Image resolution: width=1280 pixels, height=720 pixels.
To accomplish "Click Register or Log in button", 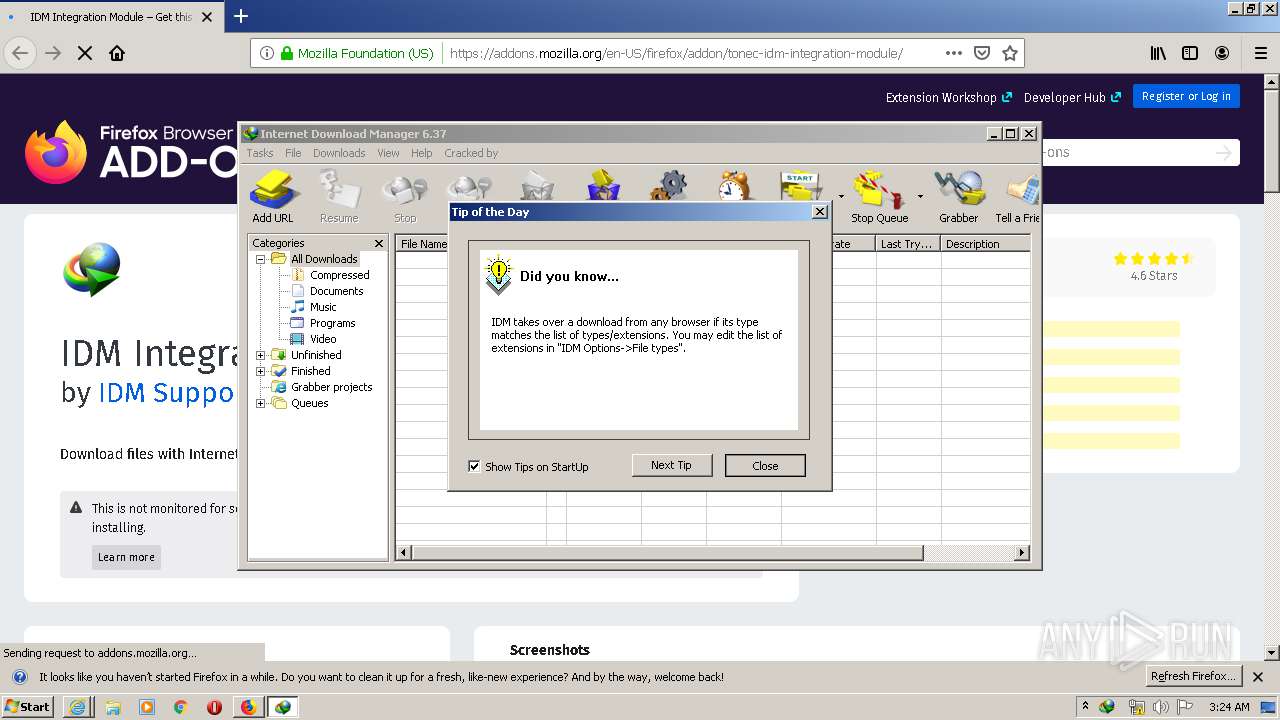I will tap(1186, 96).
